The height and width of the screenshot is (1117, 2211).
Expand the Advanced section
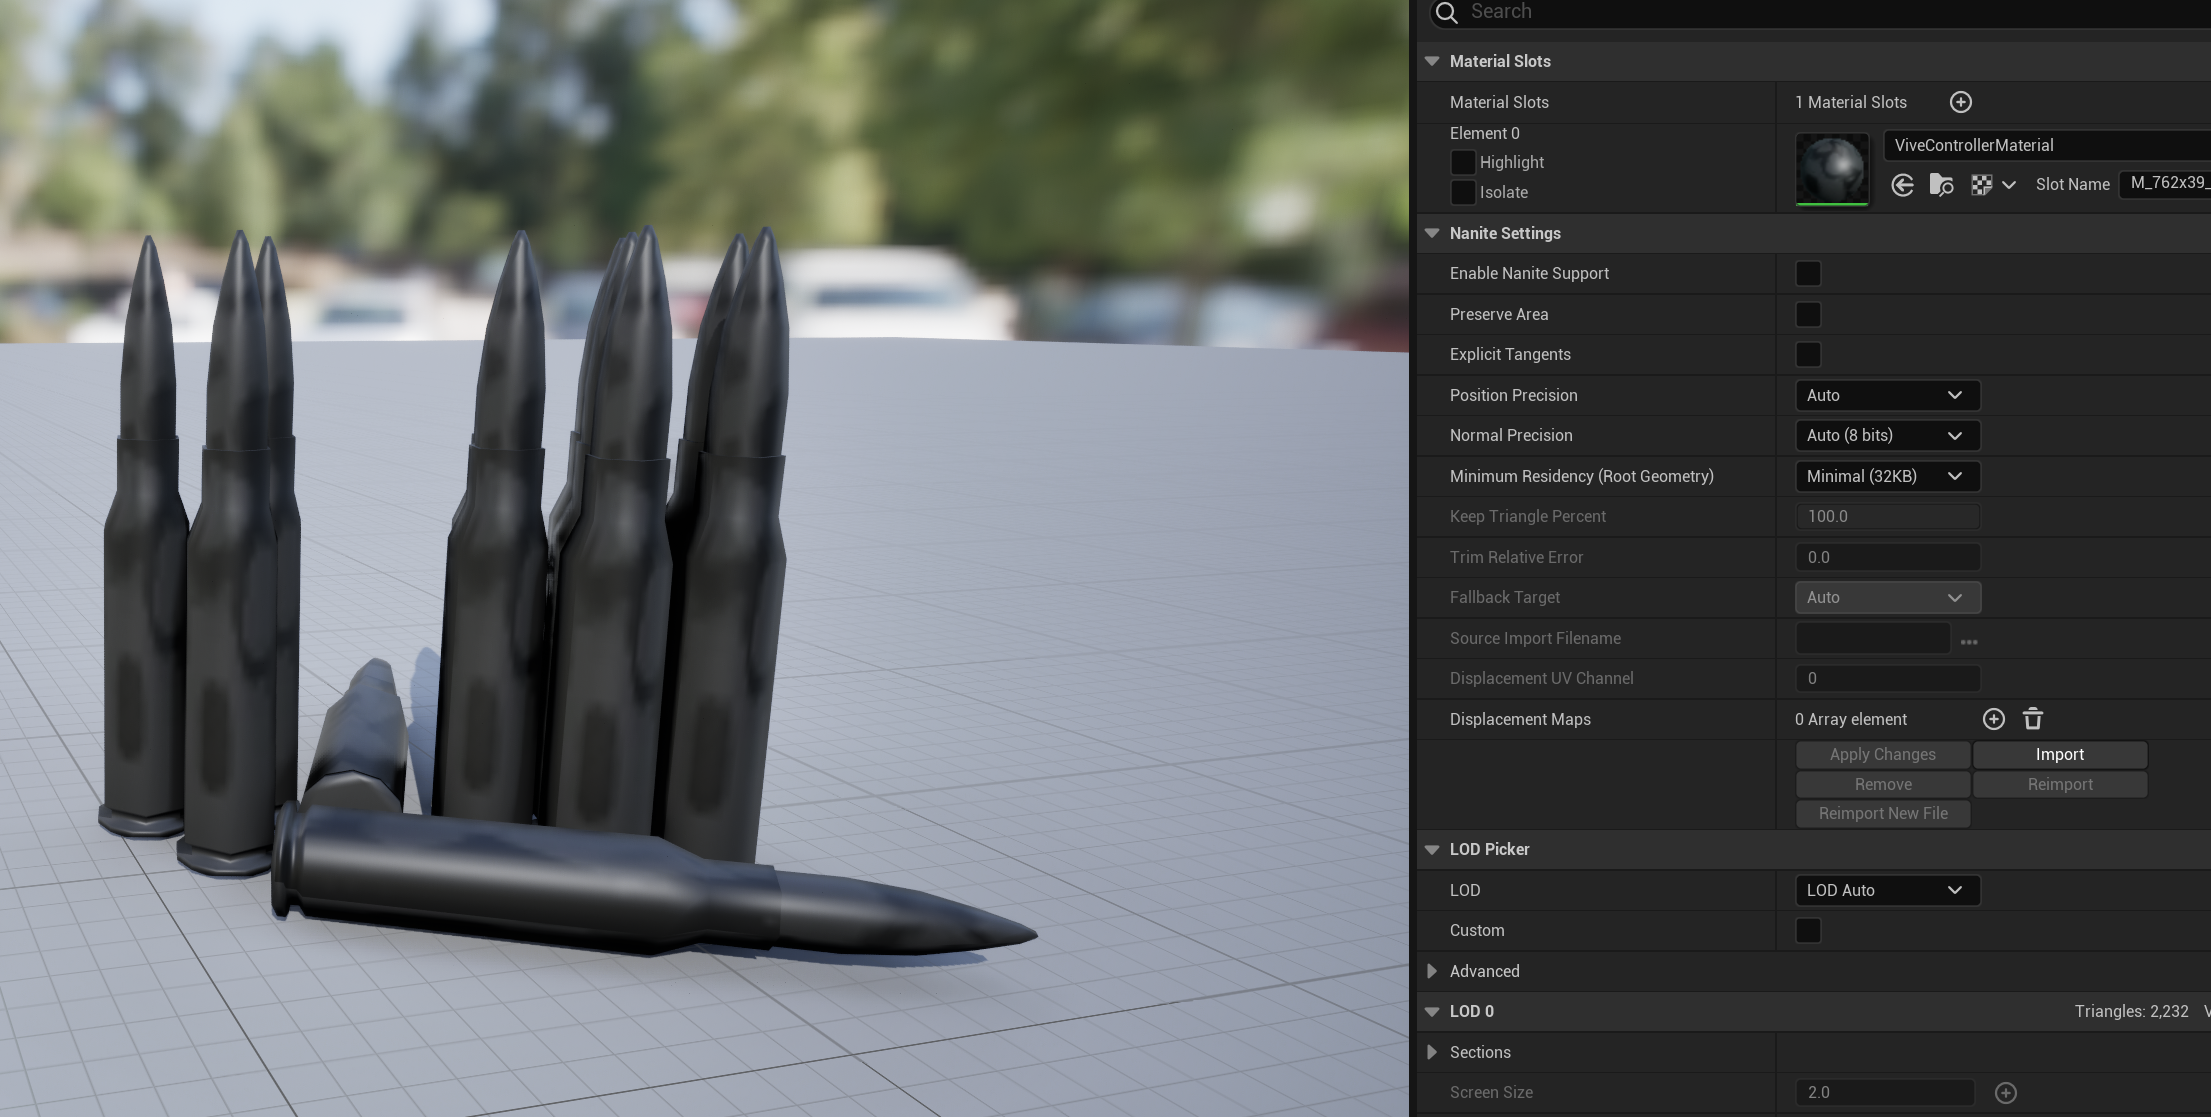coord(1432,971)
